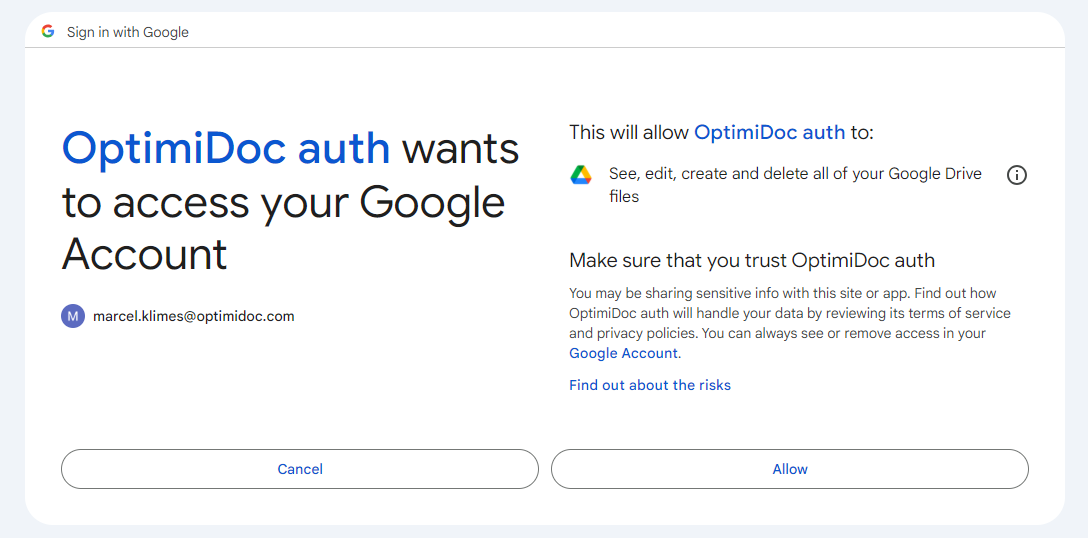Click blue OptimiDoc auth in large heading
This screenshot has width=1088, height=538.
coord(226,149)
